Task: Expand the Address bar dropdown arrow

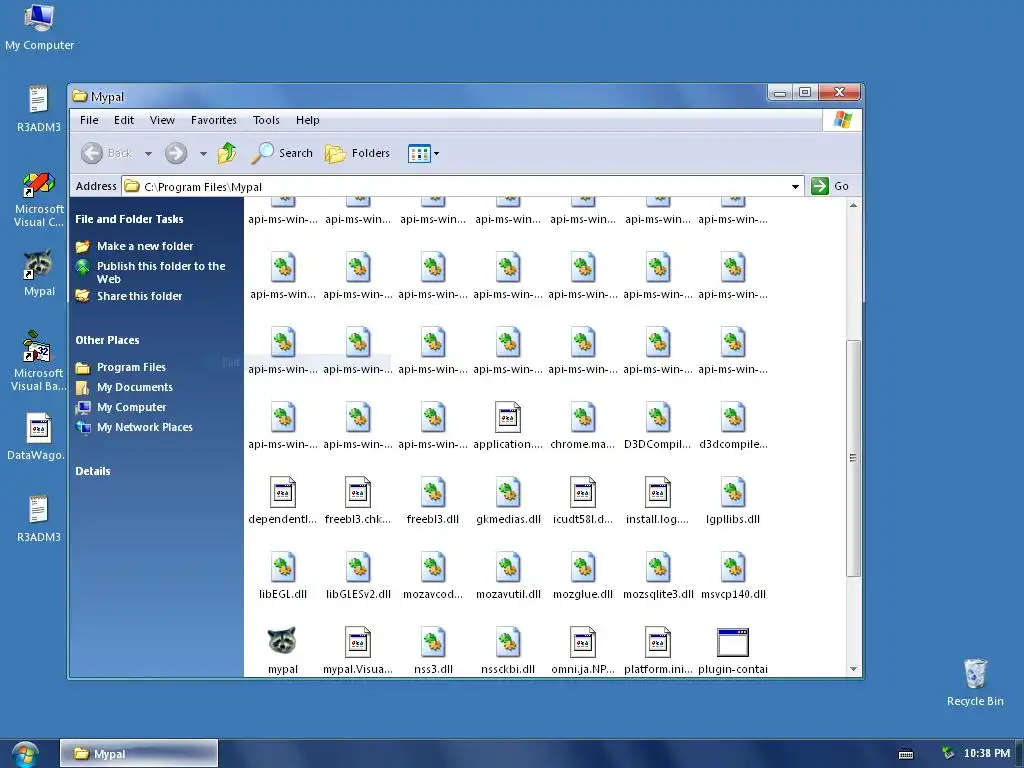Action: (795, 187)
